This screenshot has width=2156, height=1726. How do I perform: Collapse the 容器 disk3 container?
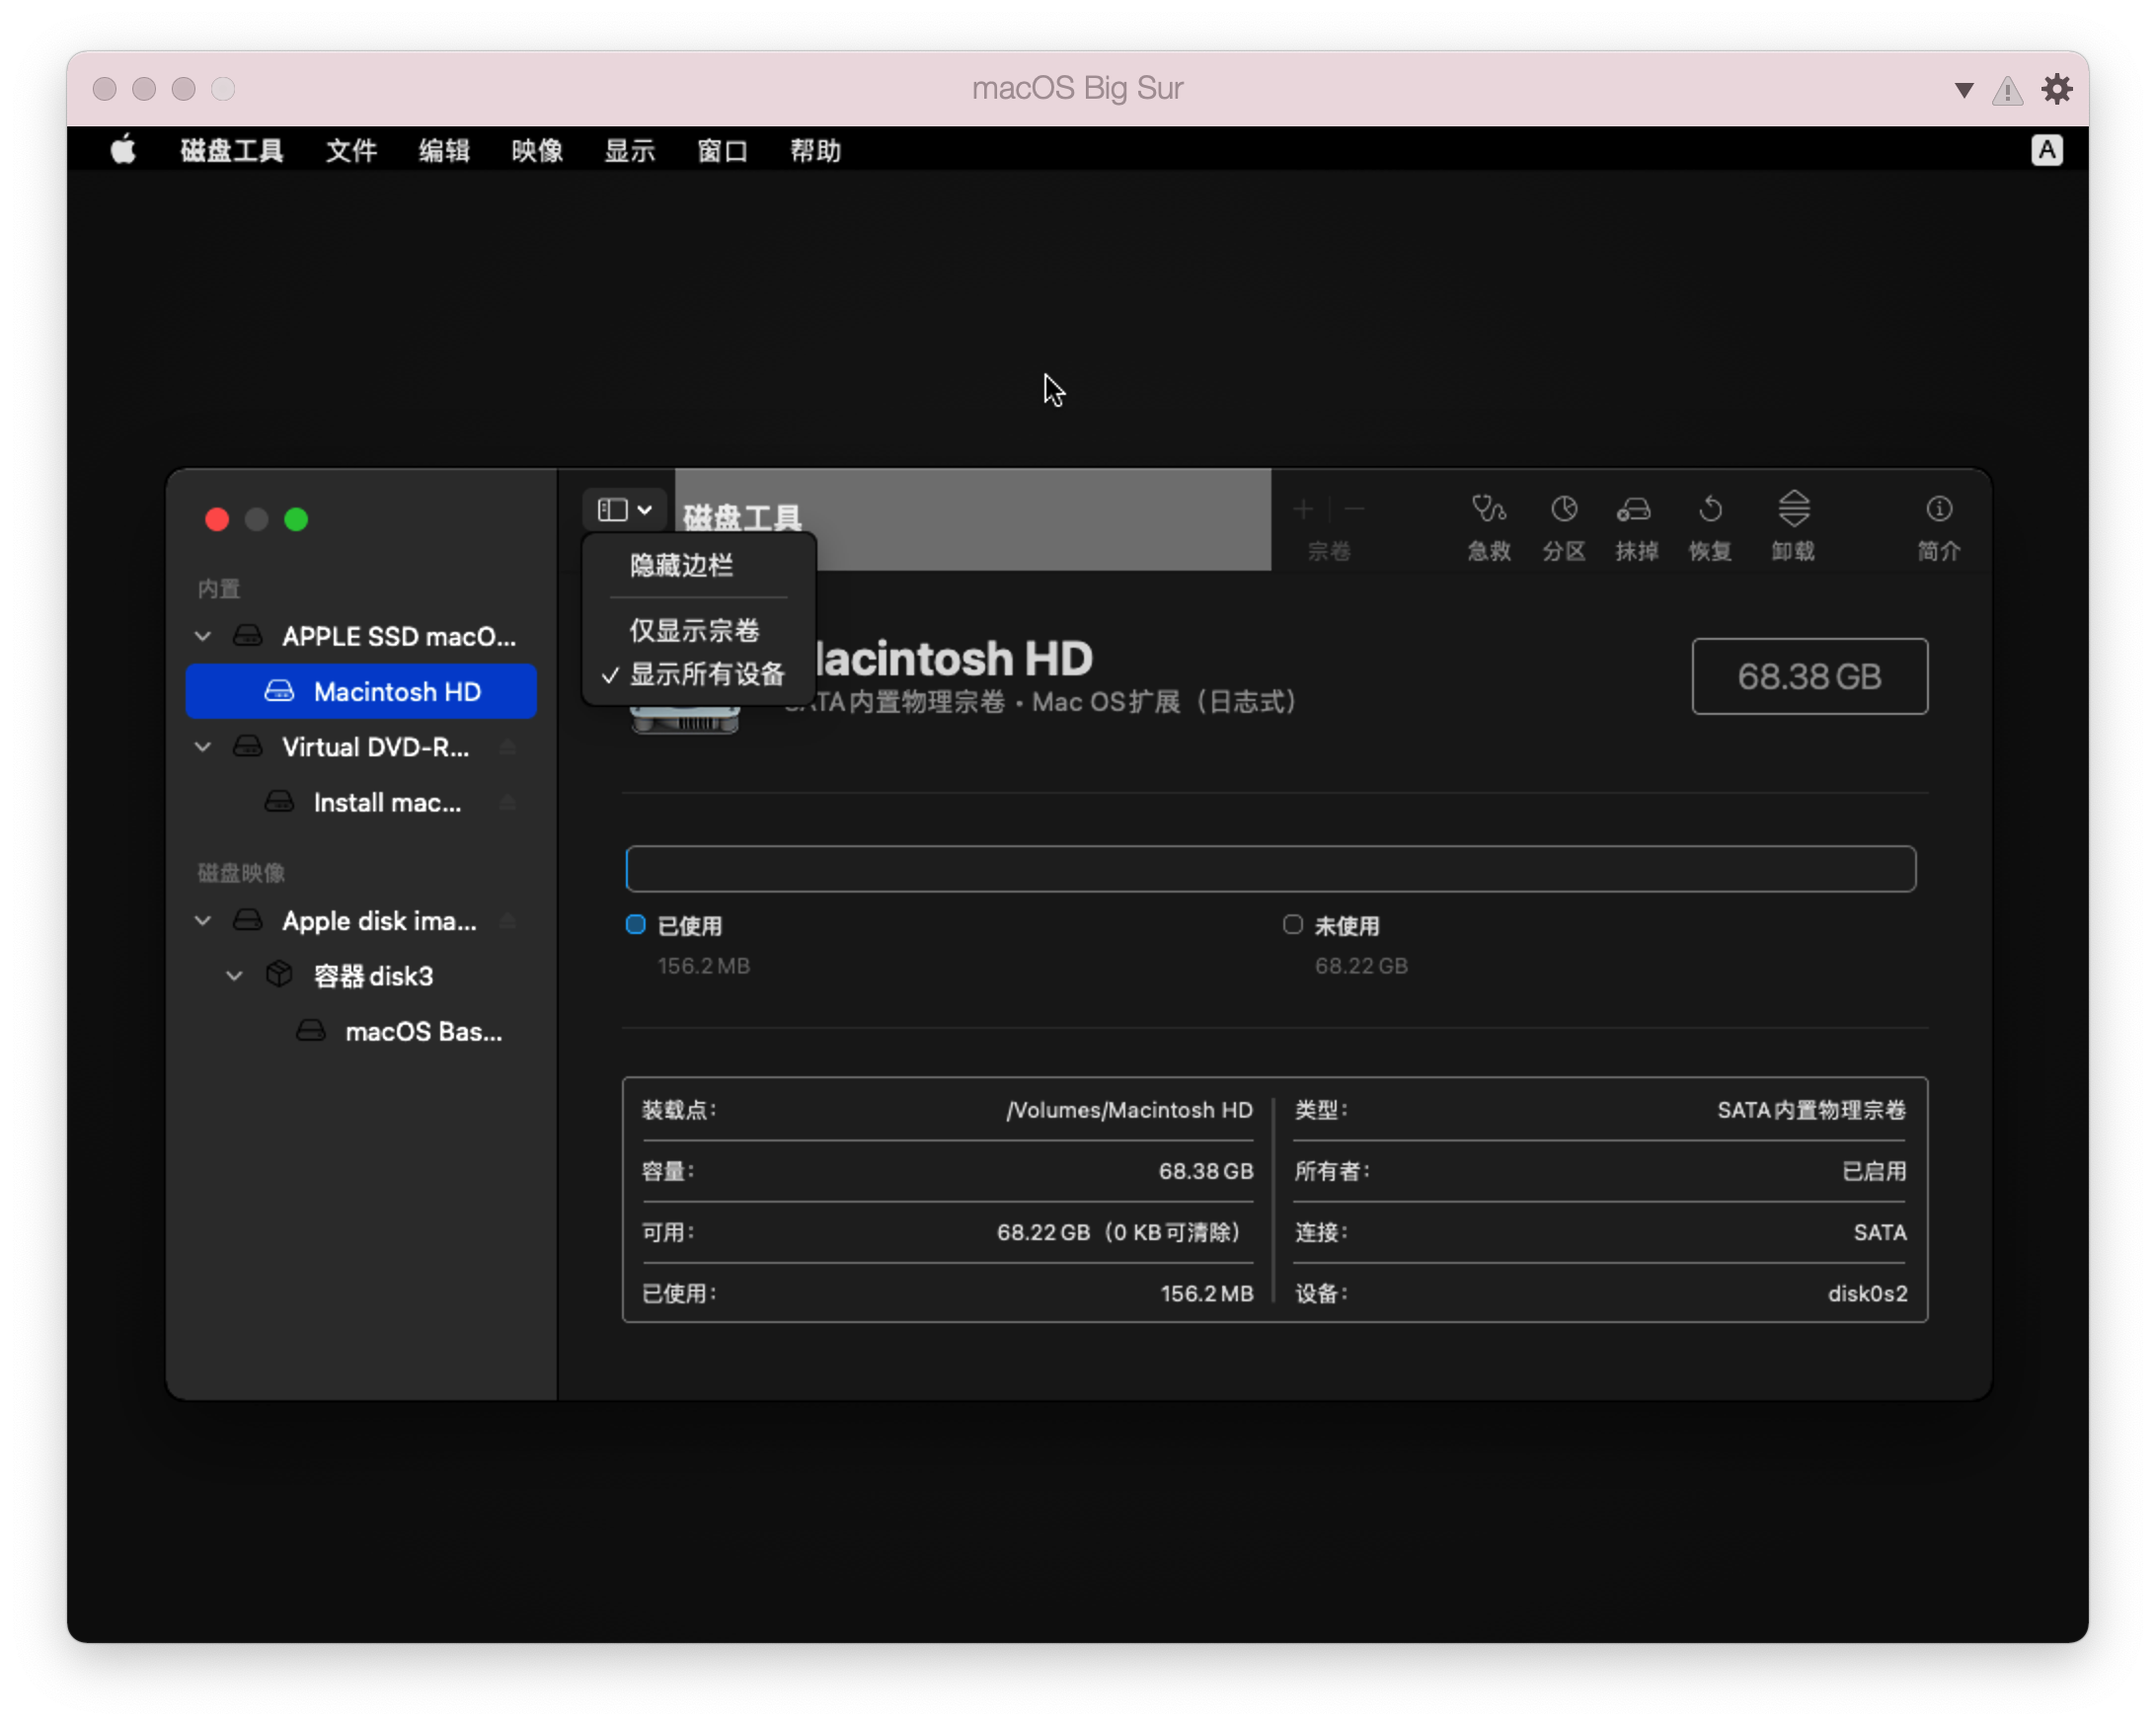[x=234, y=976]
